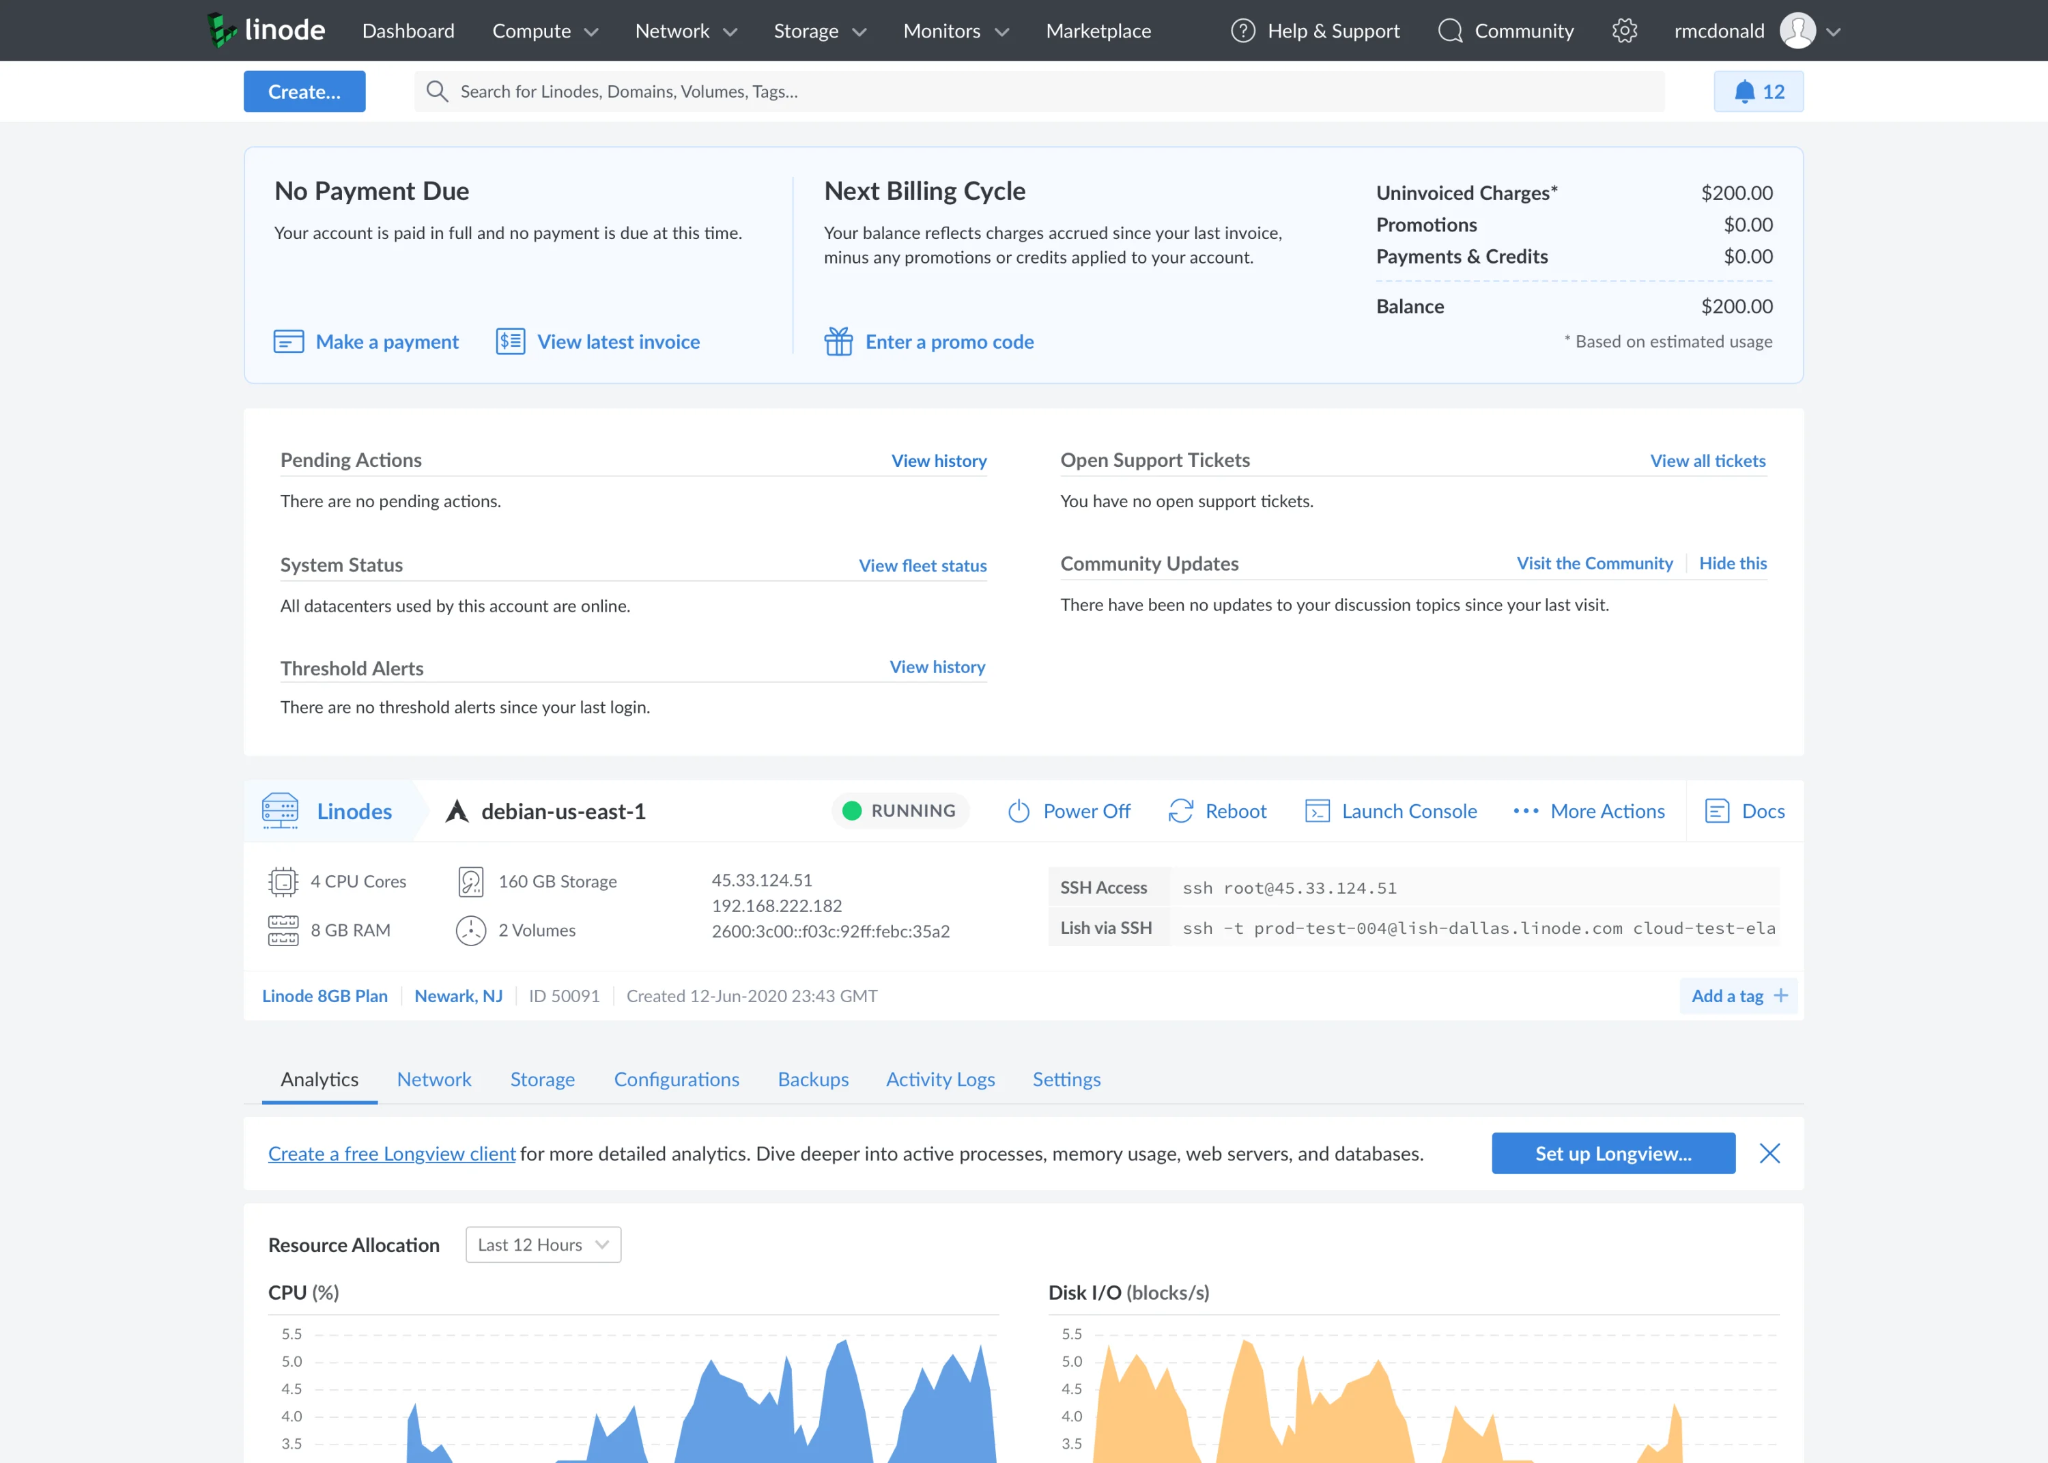
Task: Open the Linode 8GB Plan link
Action: pyautogui.click(x=325, y=996)
